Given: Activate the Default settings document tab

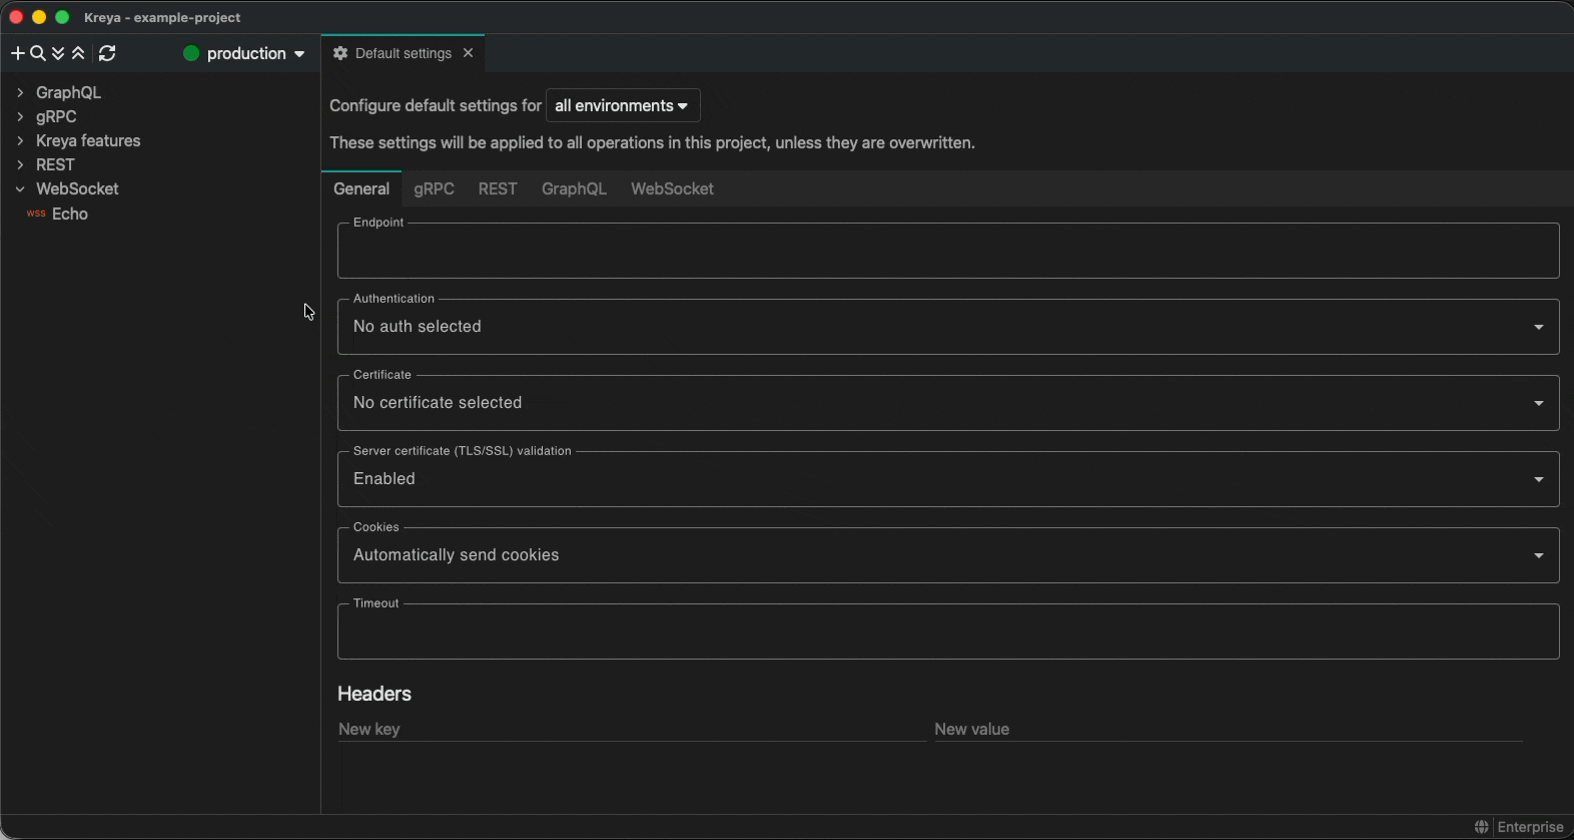Looking at the screenshot, I should (x=403, y=53).
